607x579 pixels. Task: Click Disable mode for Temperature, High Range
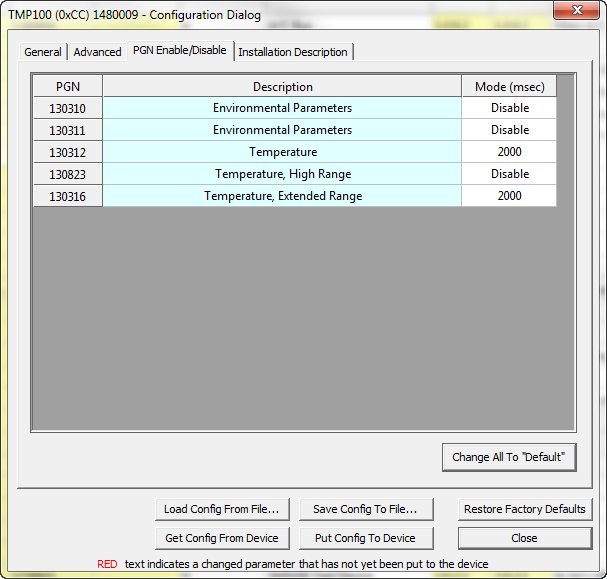[509, 174]
